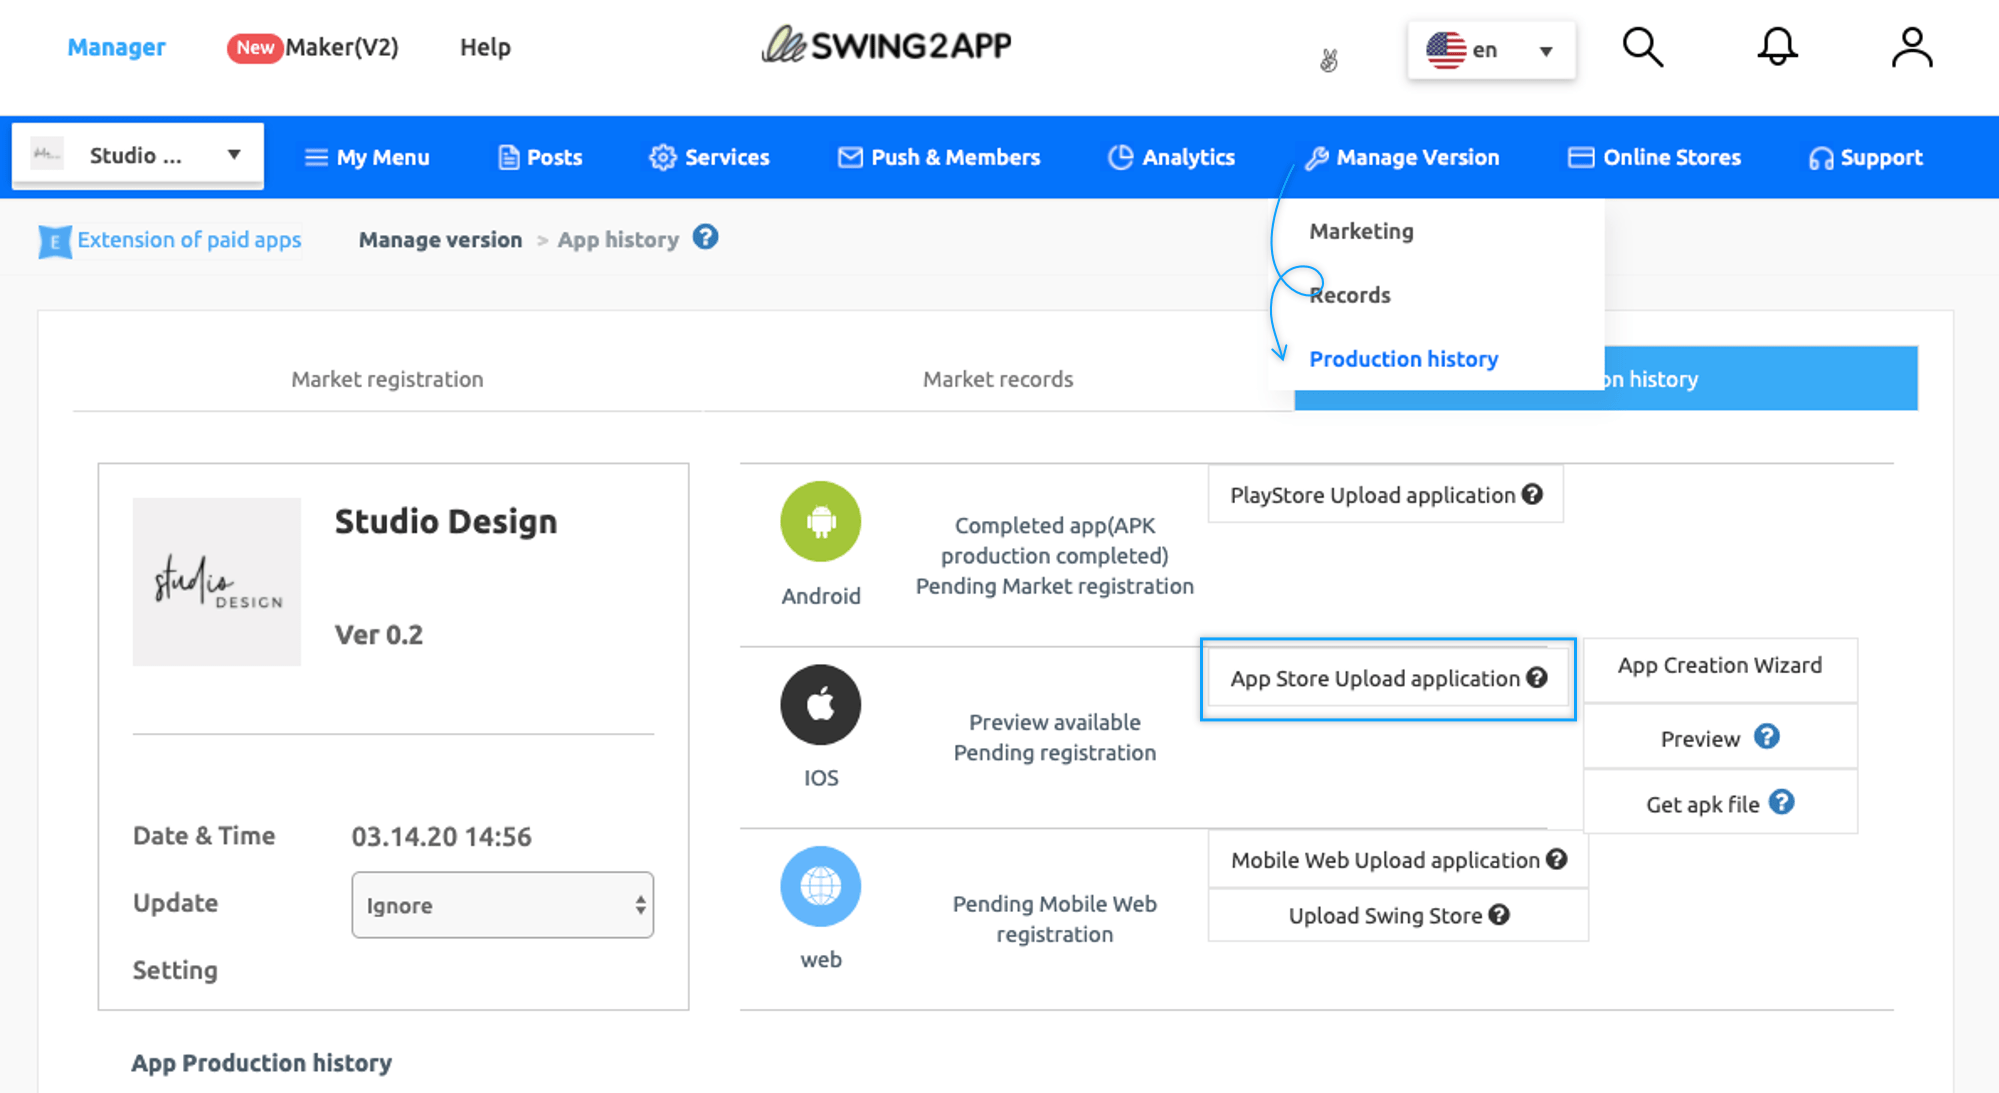Viewport: 1999px width, 1093px height.
Task: Open the Extension of paid apps link
Action: click(x=189, y=240)
